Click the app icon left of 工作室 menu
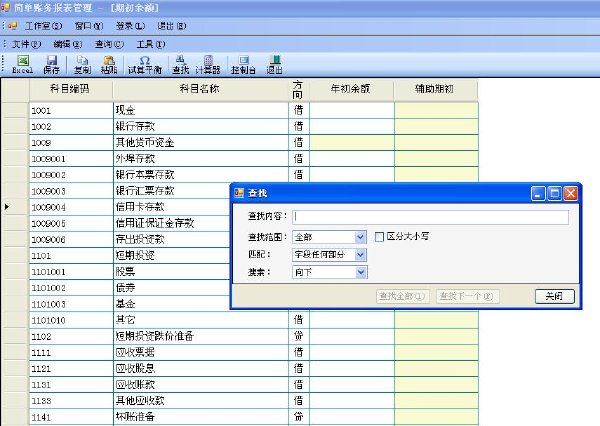Screen dimensions: 600x426 (x=13, y=26)
